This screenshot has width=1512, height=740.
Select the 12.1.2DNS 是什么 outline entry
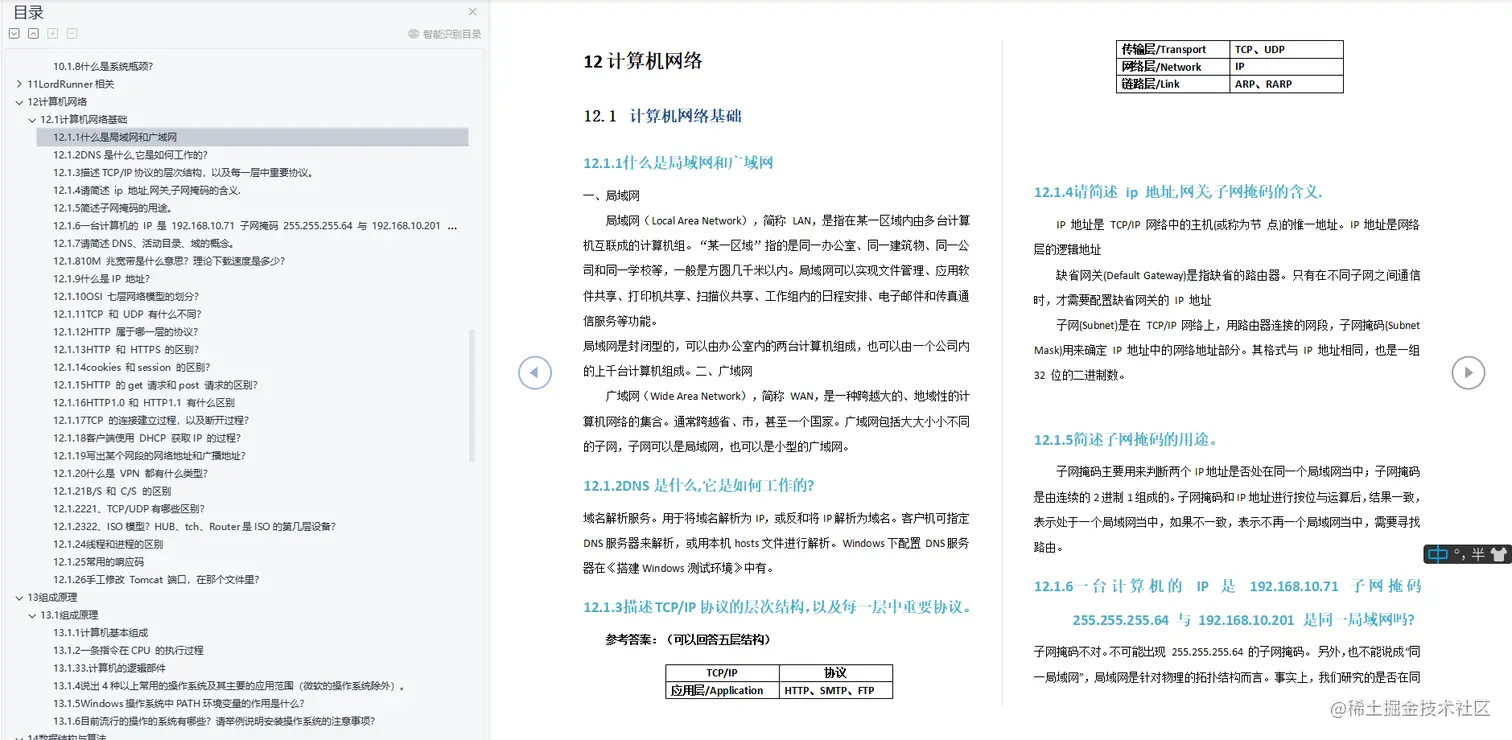129,154
